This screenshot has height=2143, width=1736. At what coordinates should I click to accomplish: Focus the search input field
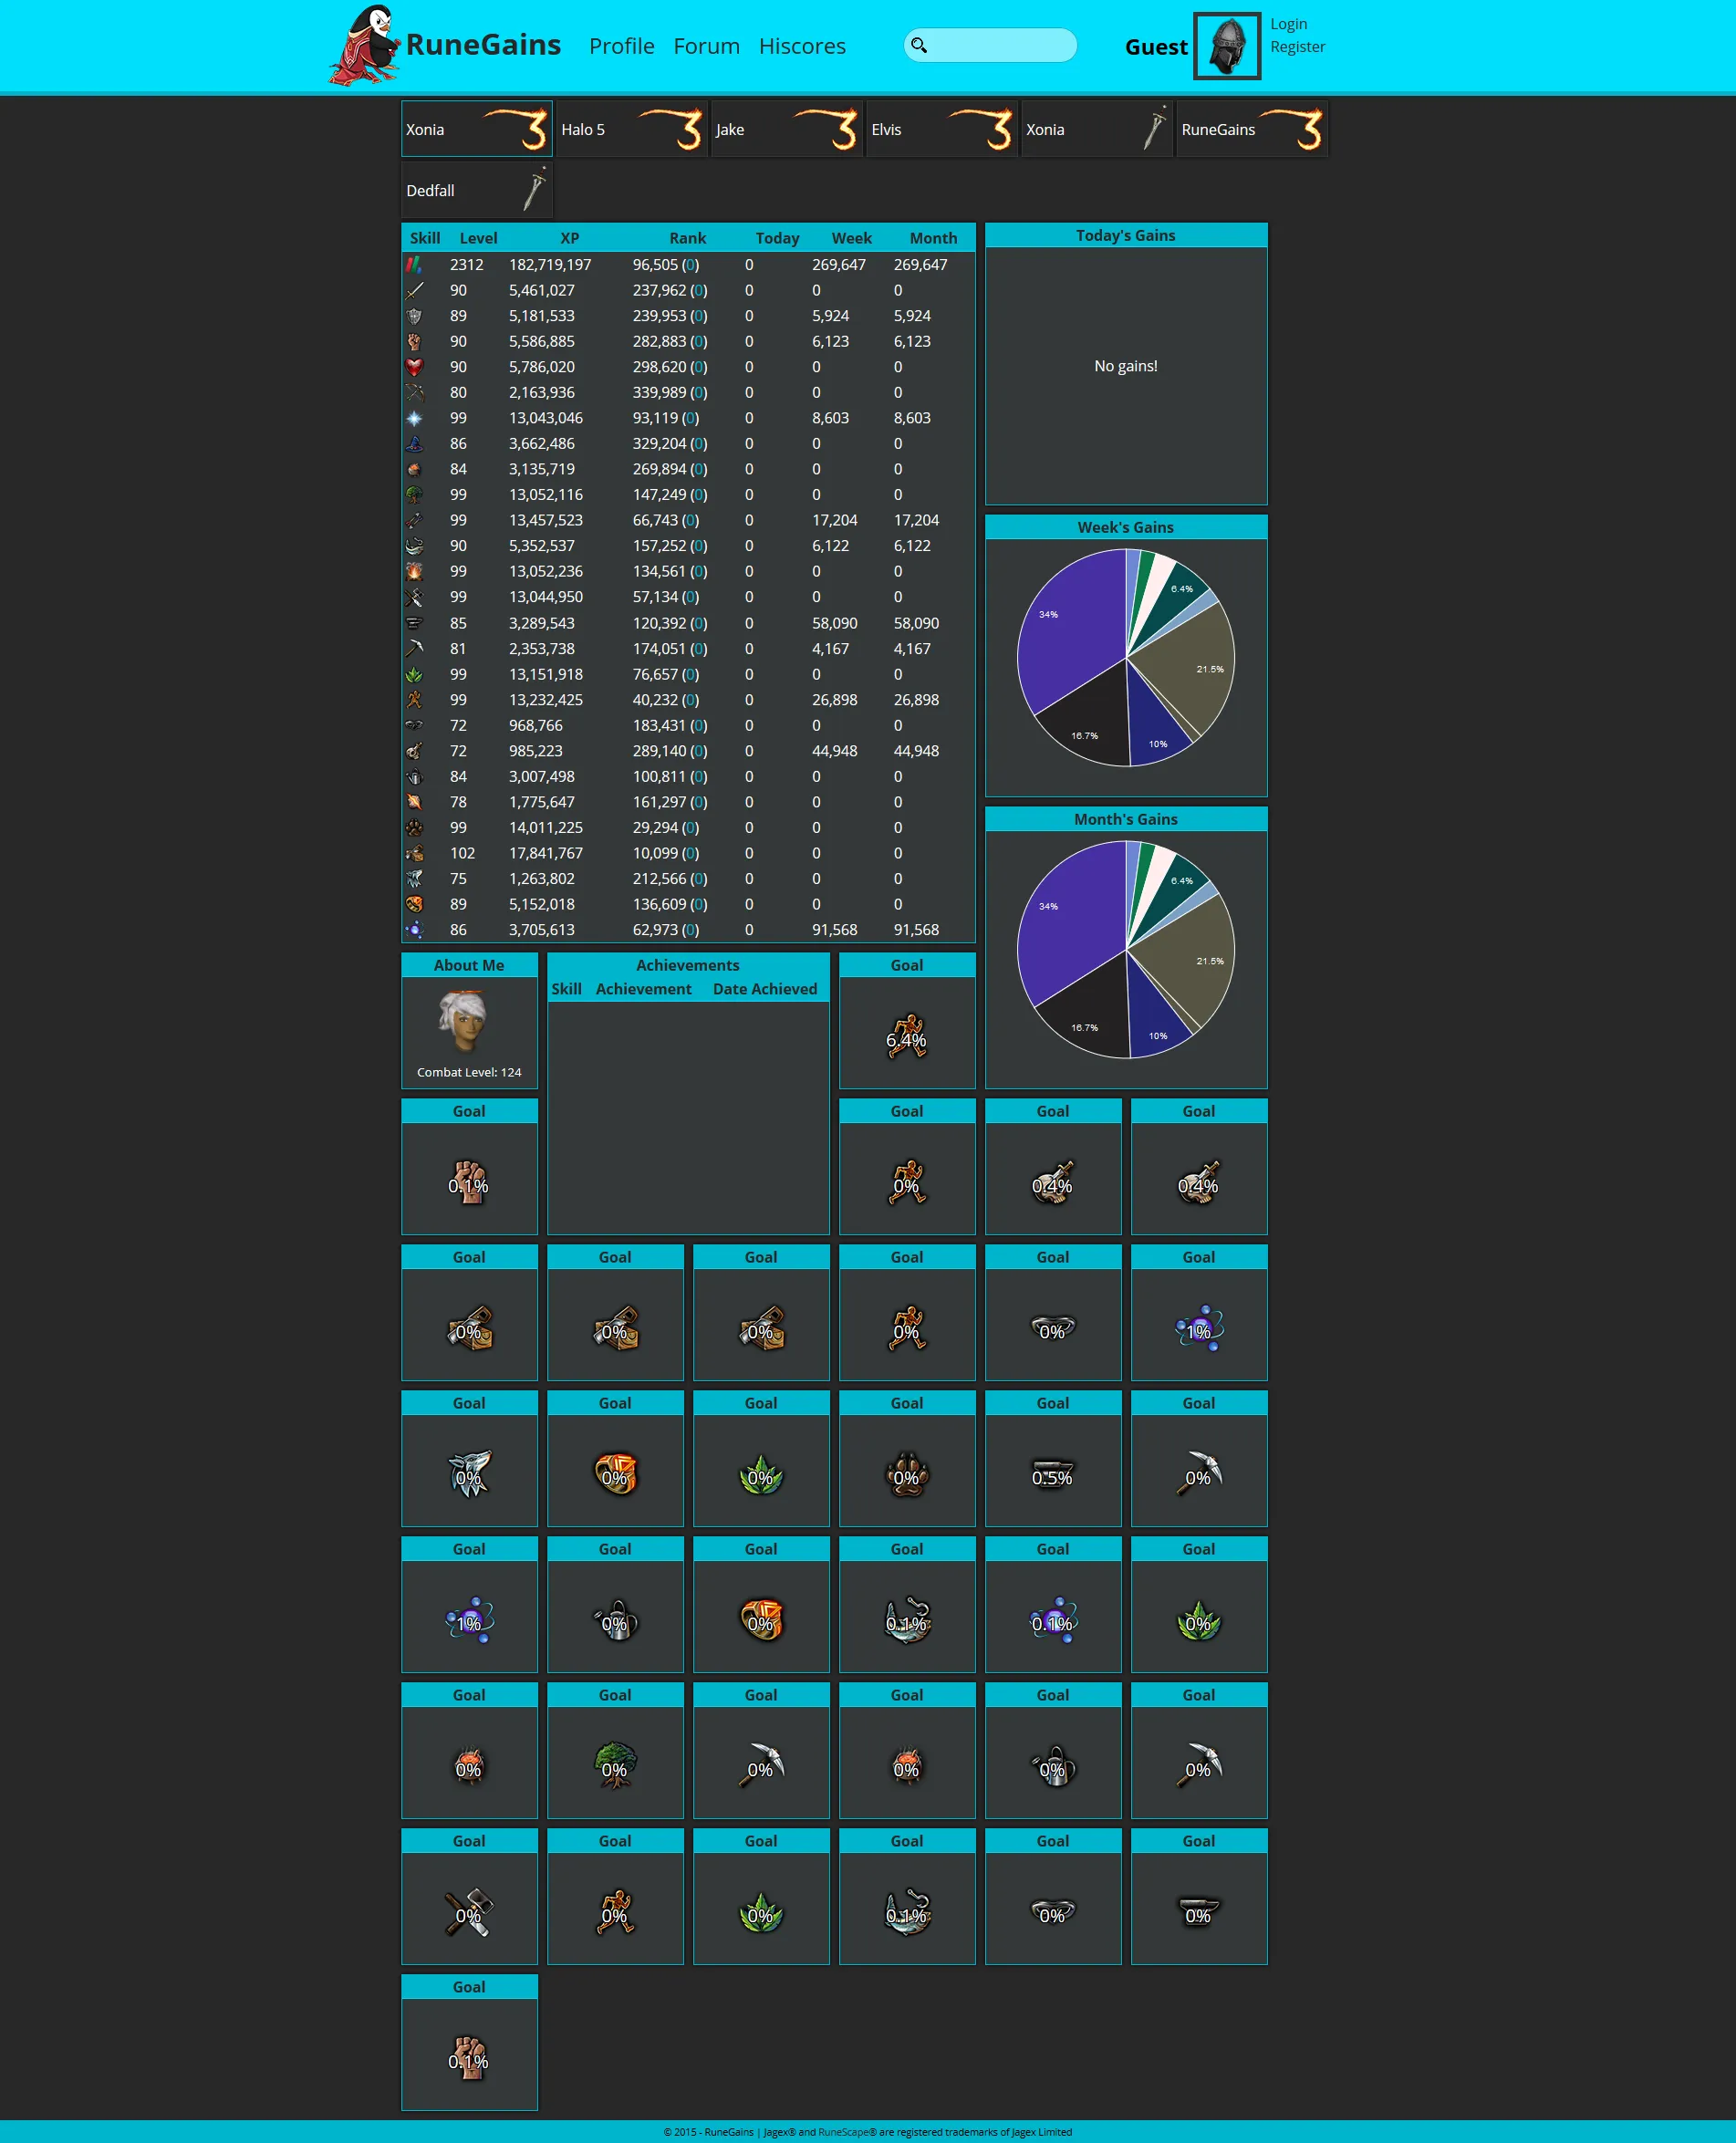[x=1002, y=45]
